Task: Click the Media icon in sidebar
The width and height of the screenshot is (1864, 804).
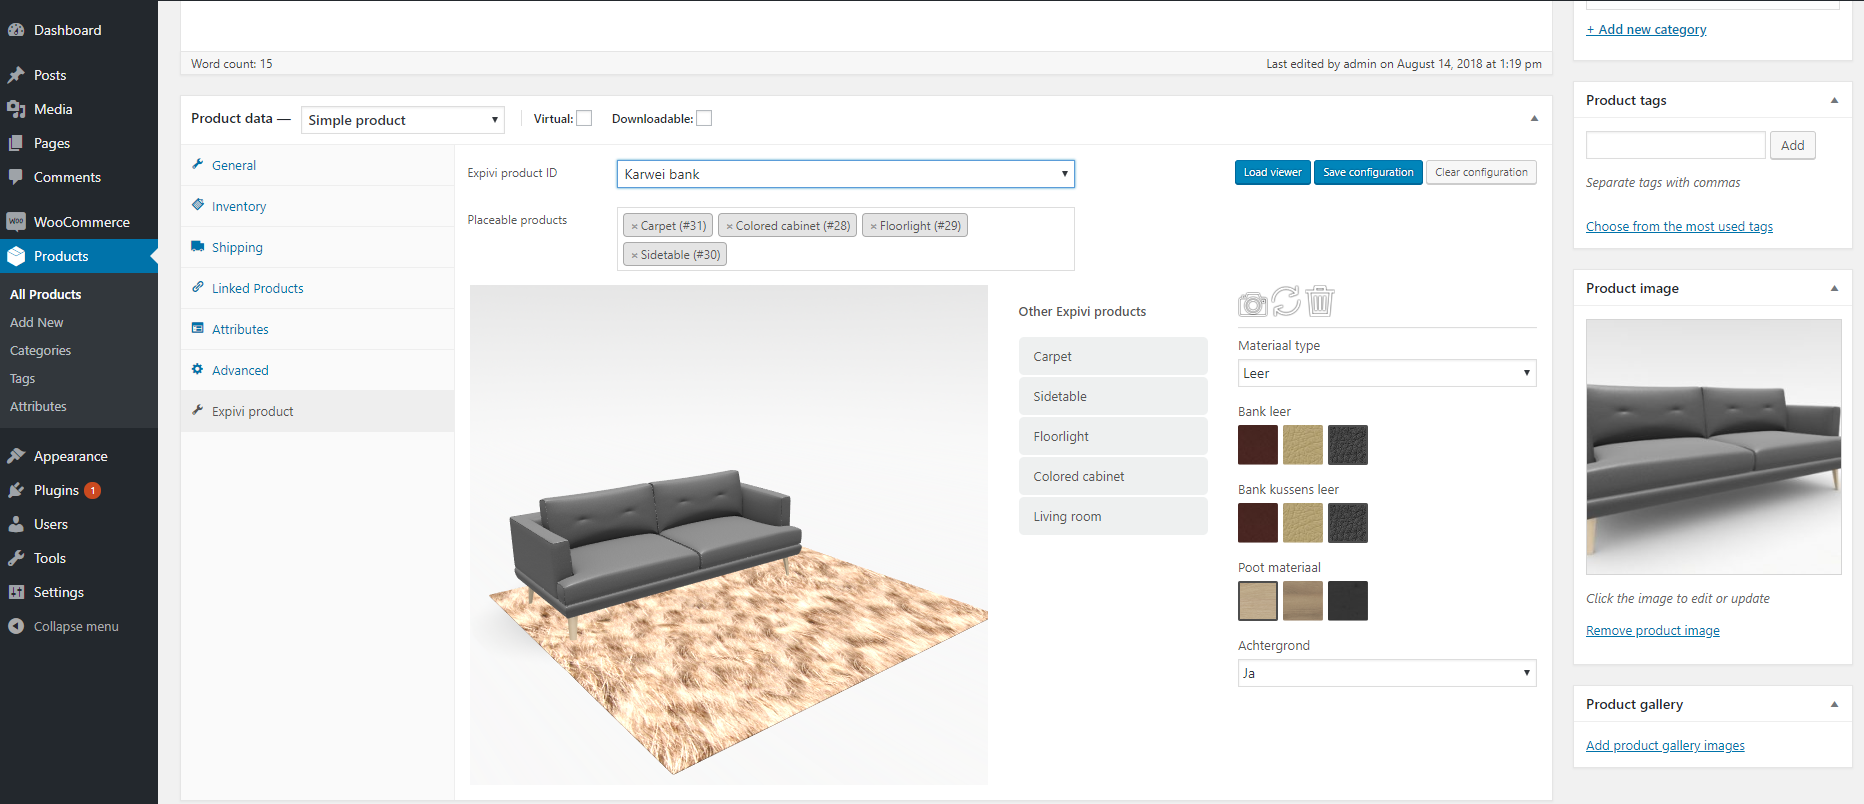Action: (16, 109)
